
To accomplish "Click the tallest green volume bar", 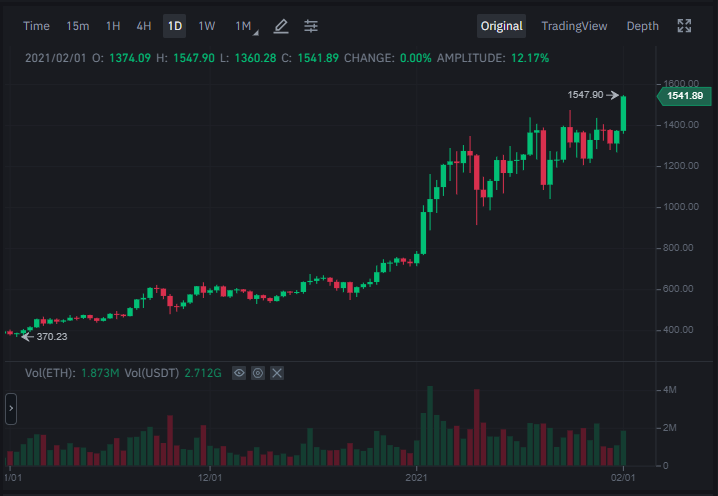I will click(x=430, y=426).
